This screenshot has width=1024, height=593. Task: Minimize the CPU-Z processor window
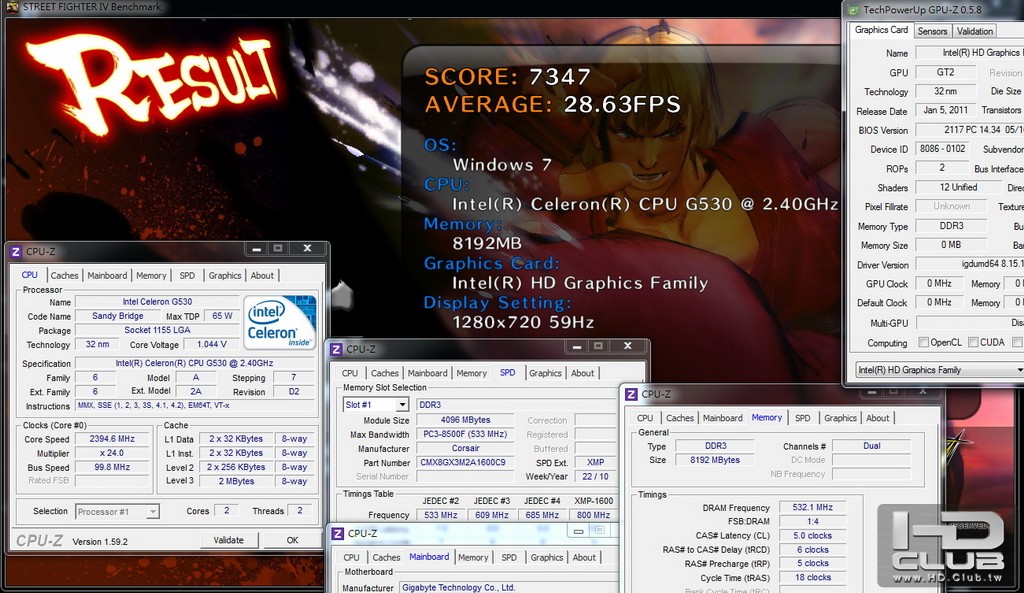pos(257,249)
